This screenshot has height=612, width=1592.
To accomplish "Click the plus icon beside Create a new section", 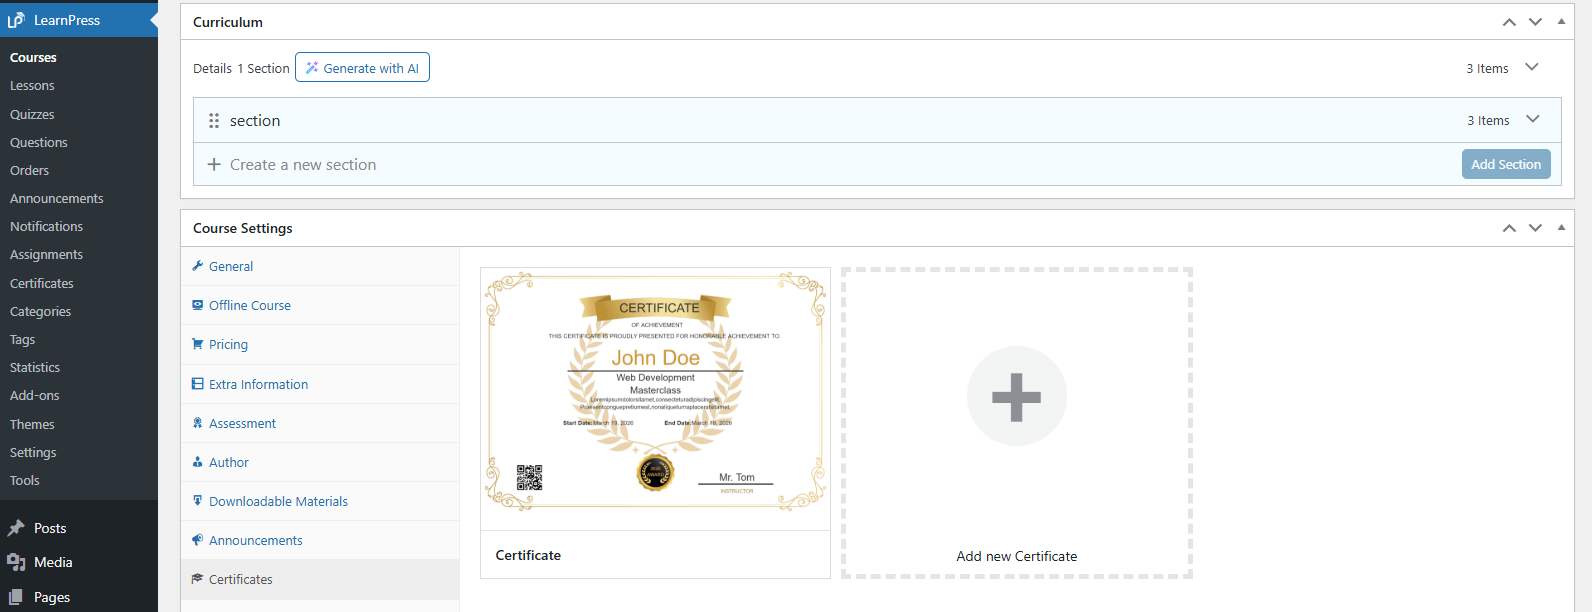I will tap(214, 164).
